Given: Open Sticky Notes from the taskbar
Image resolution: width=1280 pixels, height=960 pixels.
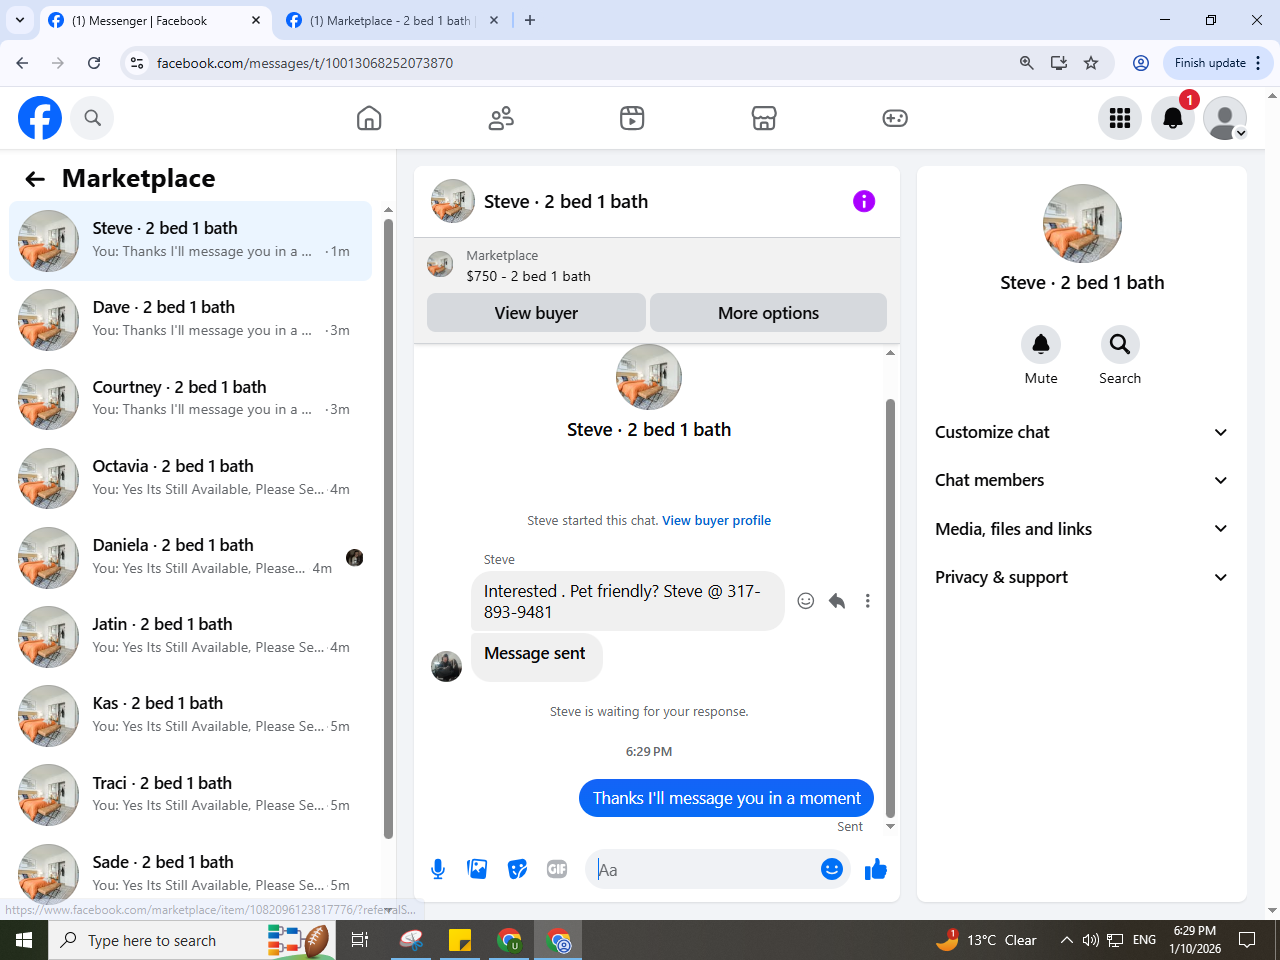Looking at the screenshot, I should pos(460,940).
